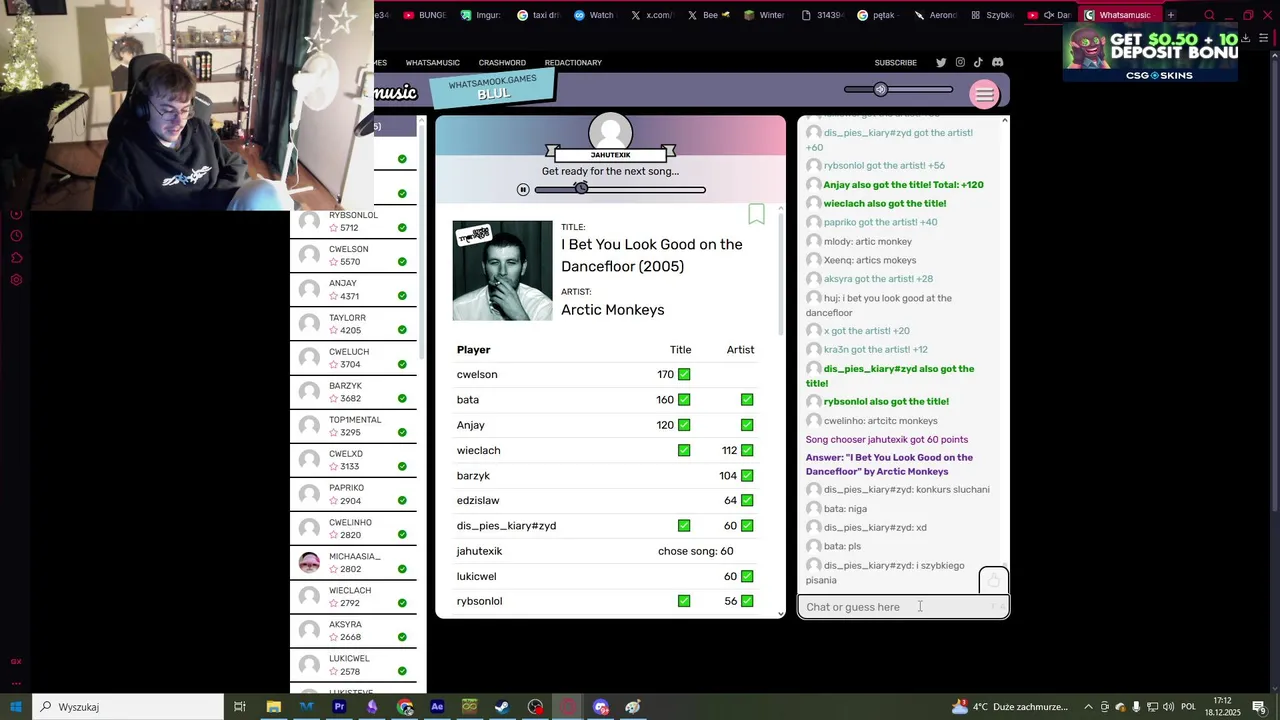Click cwelson's green title checkmark
Image resolution: width=1280 pixels, height=720 pixels.
coord(684,374)
